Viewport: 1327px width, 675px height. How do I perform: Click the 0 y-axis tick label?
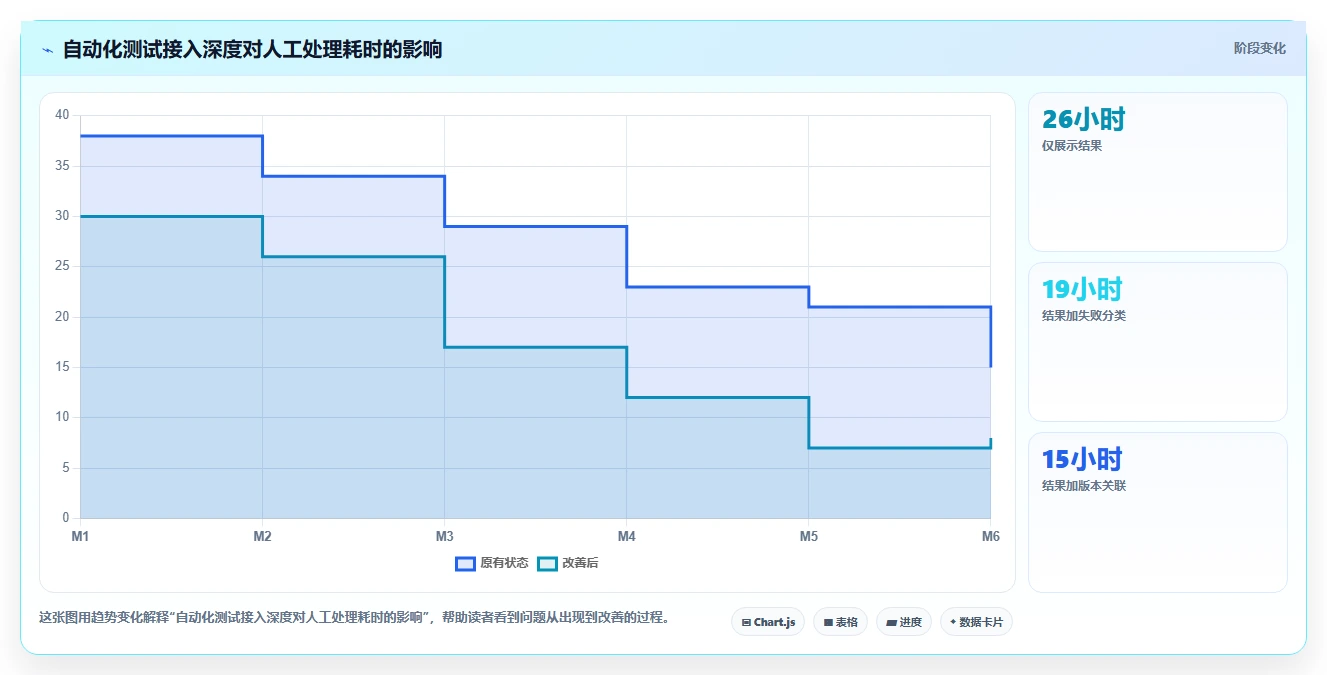click(x=66, y=518)
